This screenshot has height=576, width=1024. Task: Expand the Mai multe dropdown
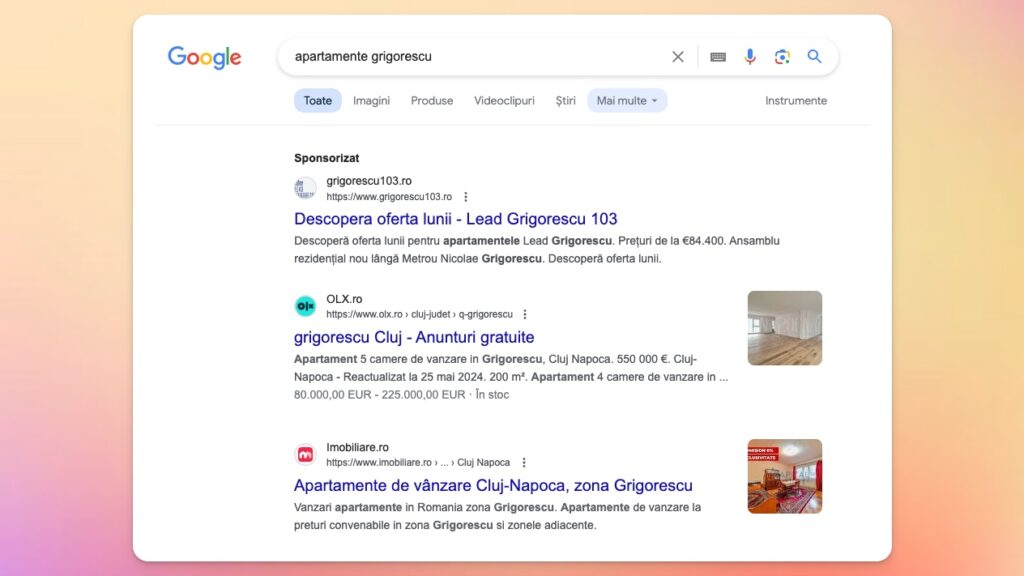627,101
